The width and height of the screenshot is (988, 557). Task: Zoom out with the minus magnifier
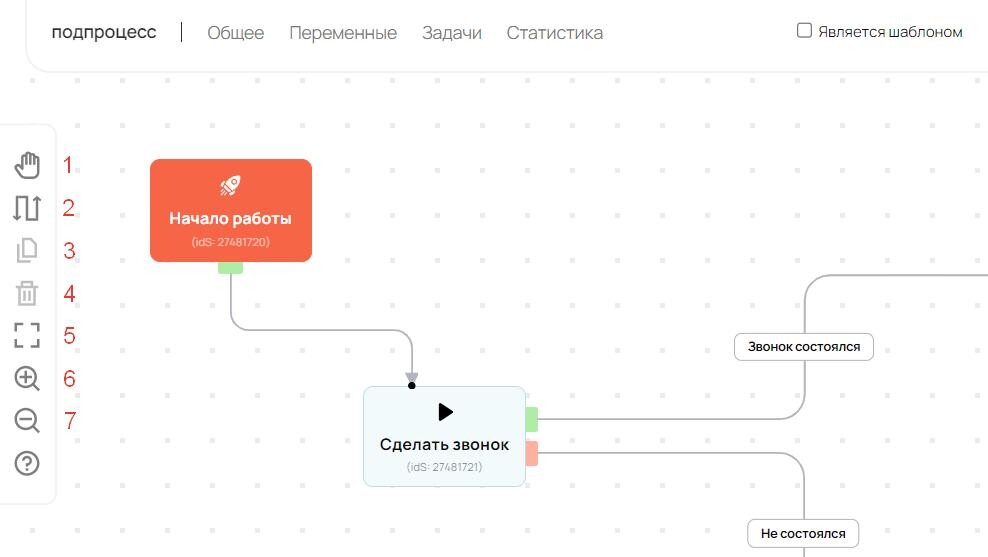click(x=27, y=420)
